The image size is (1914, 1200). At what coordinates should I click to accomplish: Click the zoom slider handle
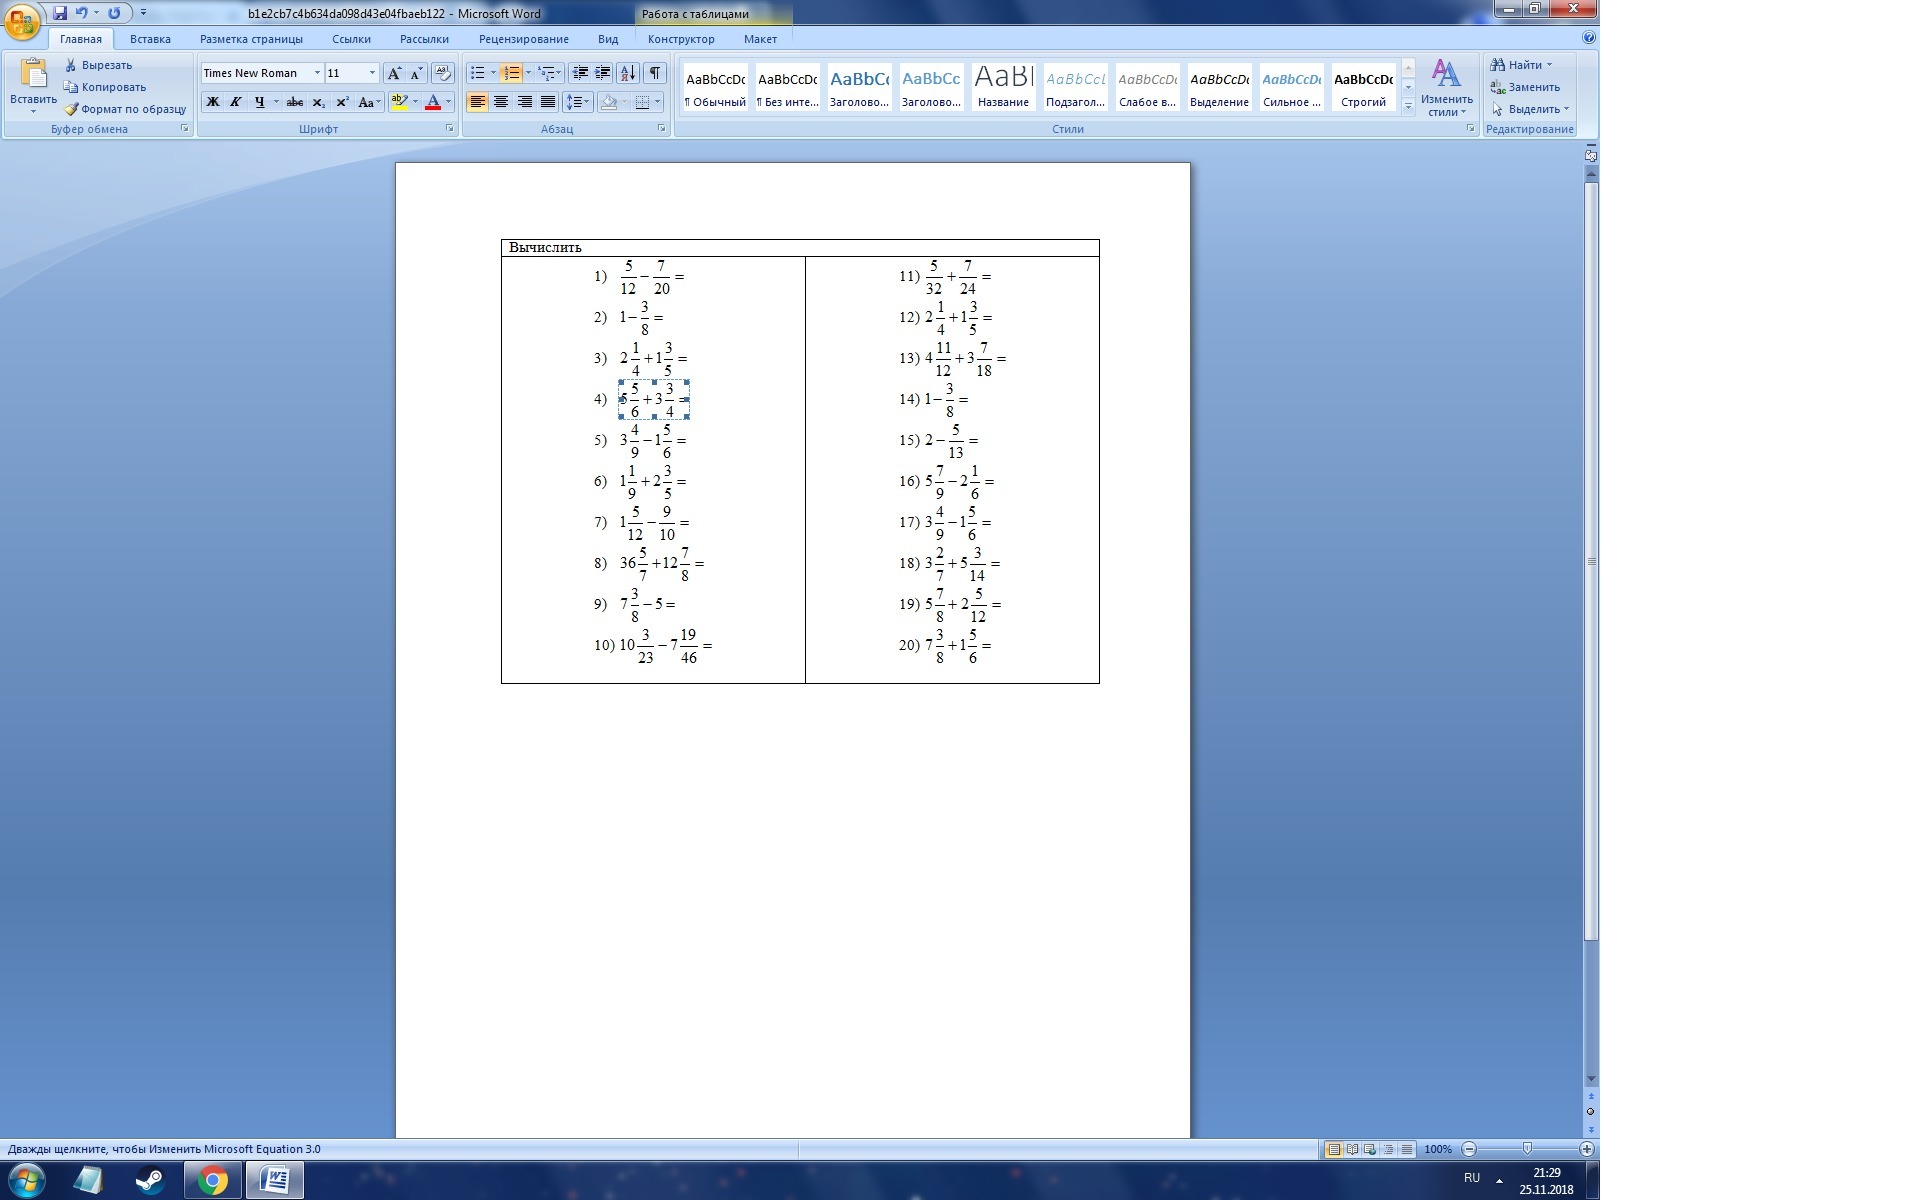tap(1527, 1149)
